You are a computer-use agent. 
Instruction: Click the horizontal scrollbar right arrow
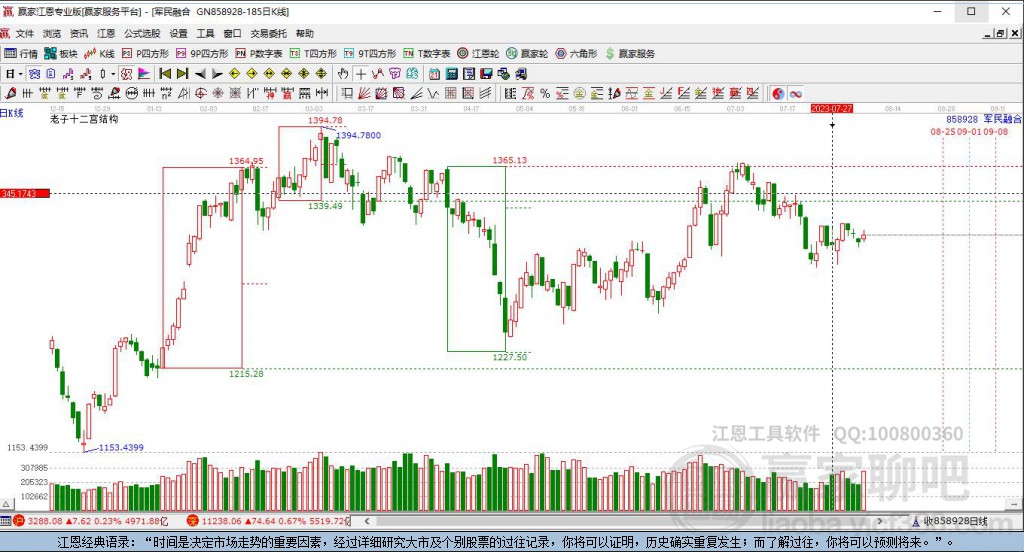880,521
